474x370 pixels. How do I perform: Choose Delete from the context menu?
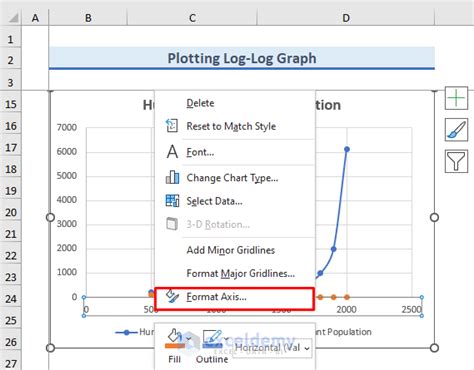200,103
